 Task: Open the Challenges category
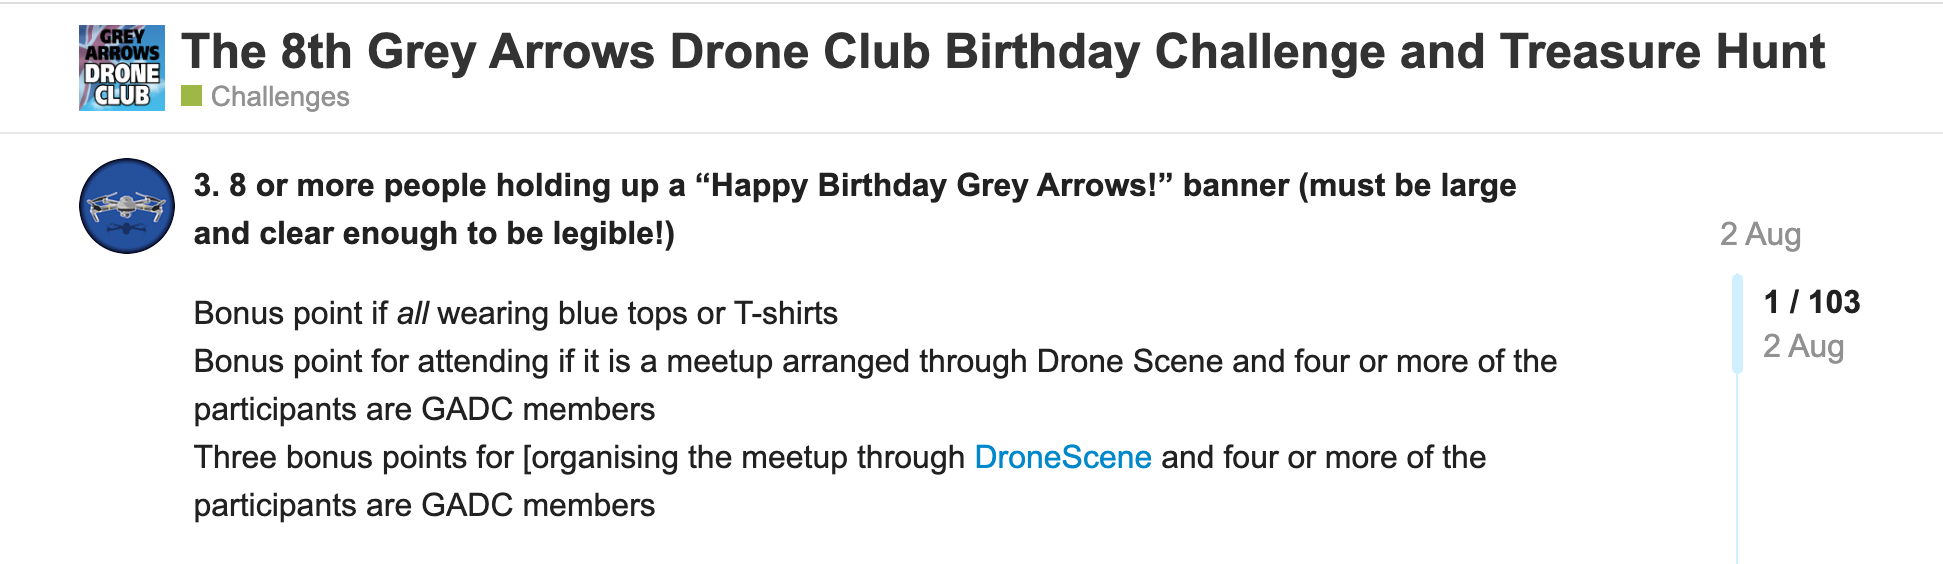(x=280, y=97)
